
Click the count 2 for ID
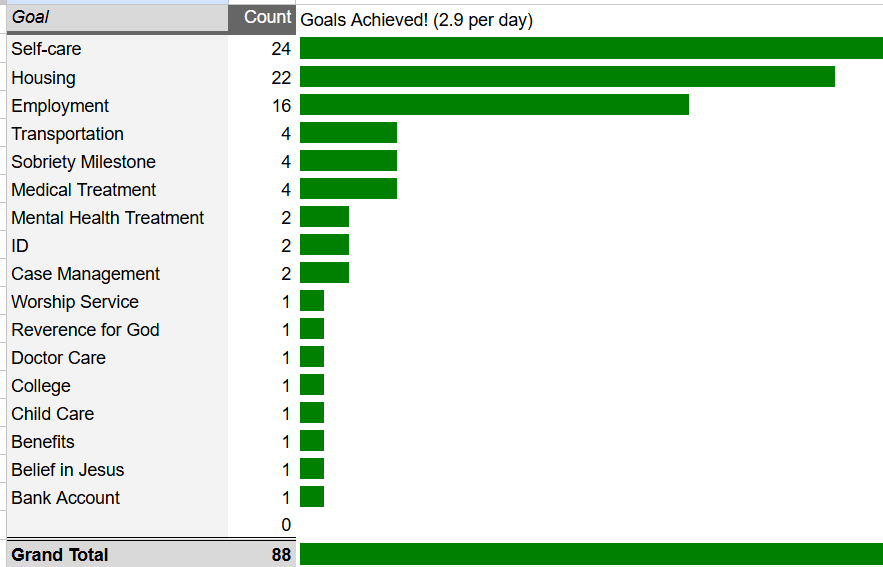286,245
